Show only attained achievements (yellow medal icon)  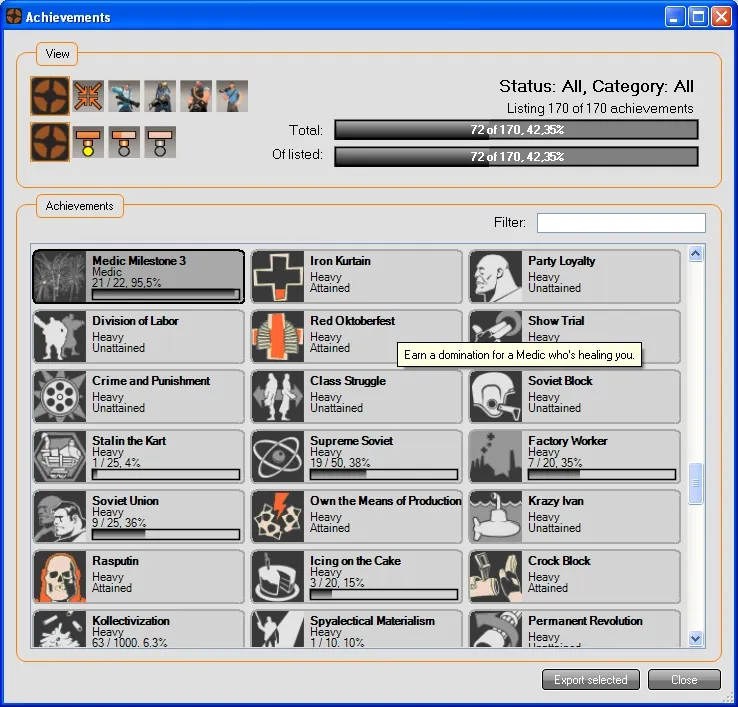click(x=88, y=141)
